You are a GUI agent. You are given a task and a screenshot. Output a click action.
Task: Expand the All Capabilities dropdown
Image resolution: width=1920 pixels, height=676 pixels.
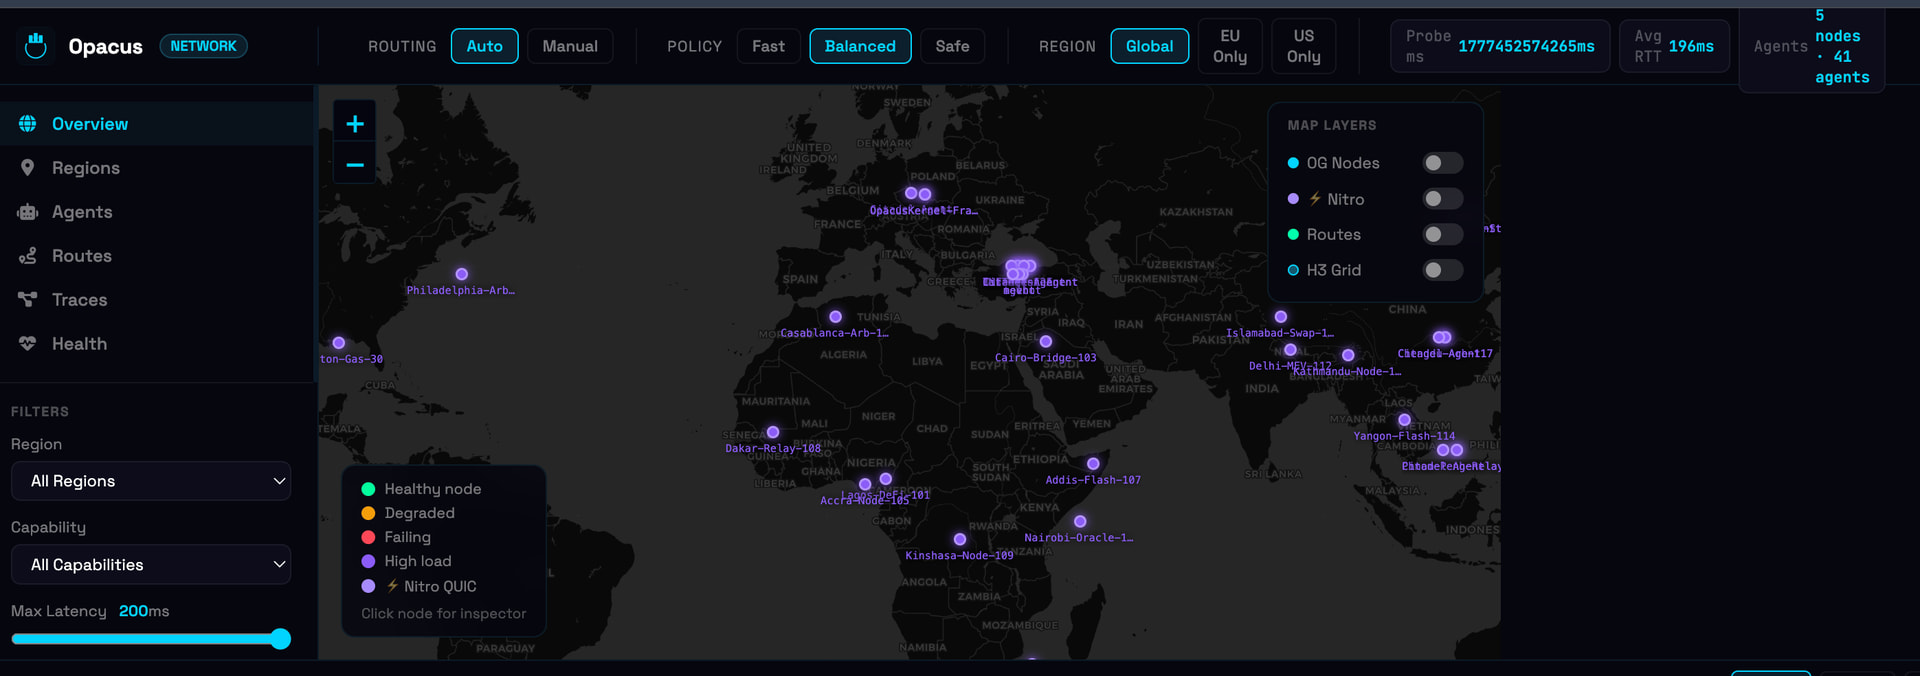click(x=151, y=565)
